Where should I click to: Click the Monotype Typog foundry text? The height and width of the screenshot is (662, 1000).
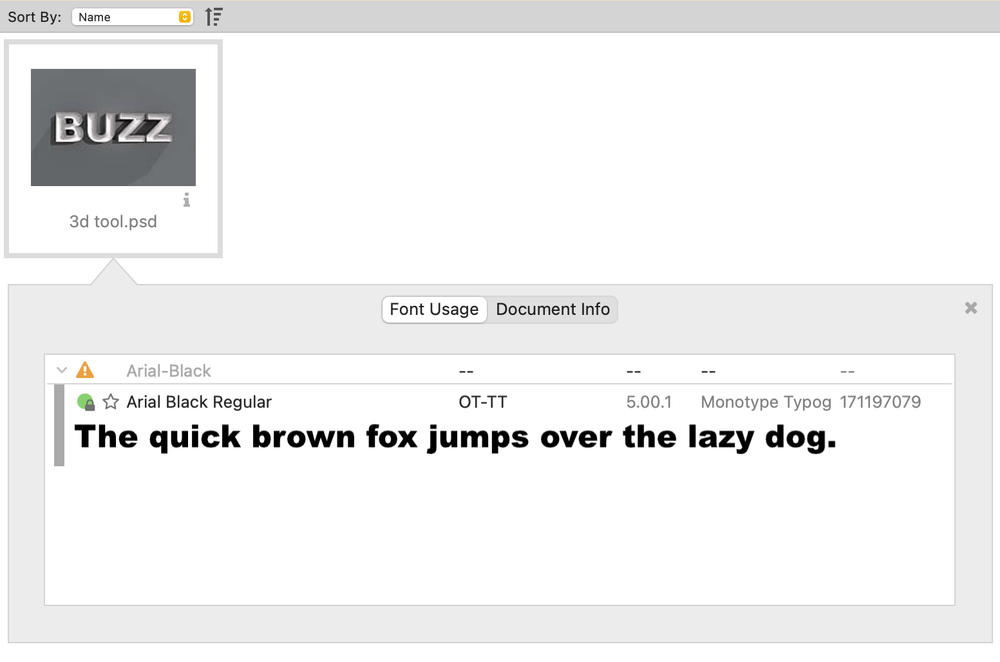pos(766,402)
